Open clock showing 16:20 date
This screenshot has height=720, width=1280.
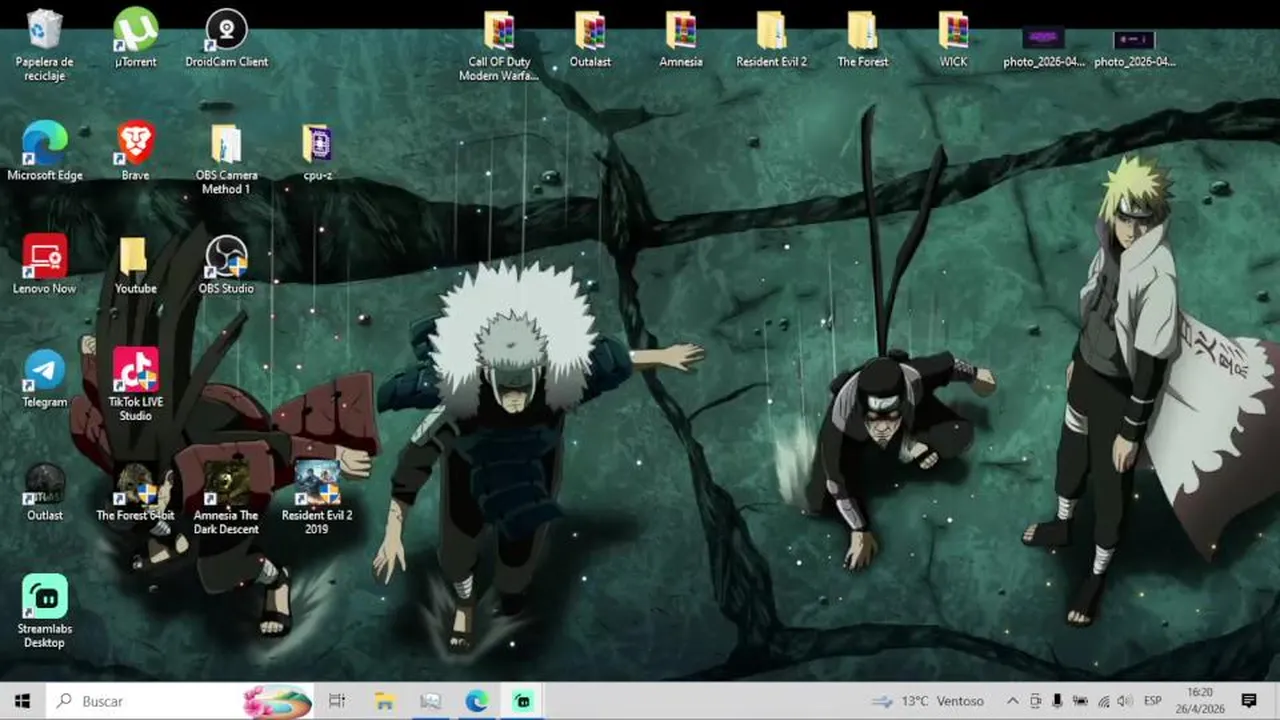click(x=1200, y=701)
